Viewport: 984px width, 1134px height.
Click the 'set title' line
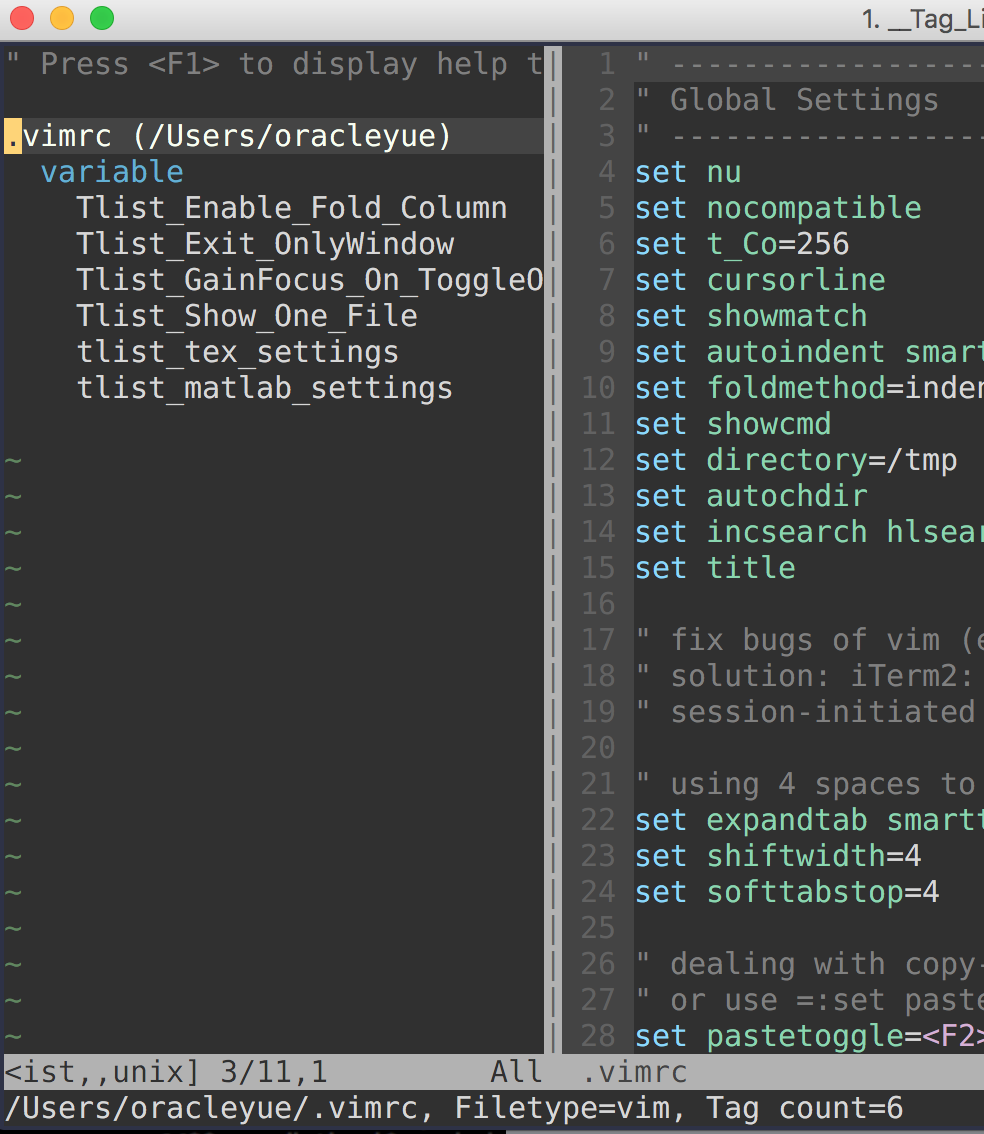tap(715, 568)
